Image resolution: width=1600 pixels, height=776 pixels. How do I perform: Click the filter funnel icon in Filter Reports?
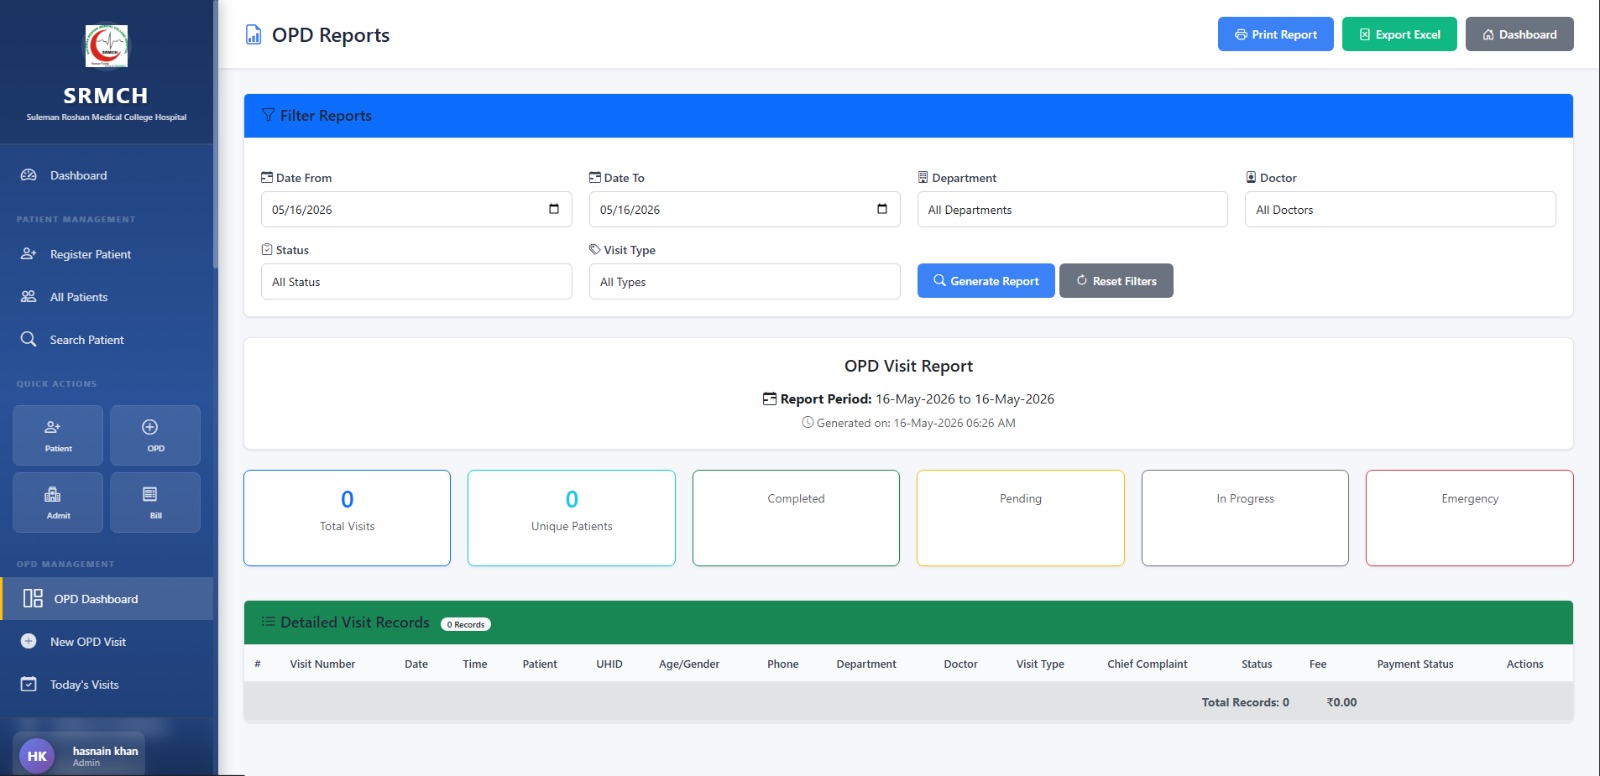[268, 115]
